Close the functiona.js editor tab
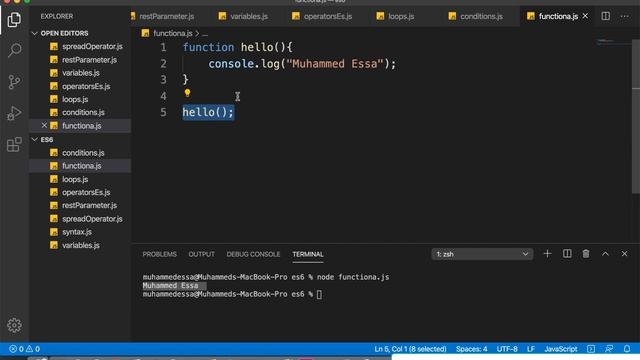 click(x=585, y=16)
